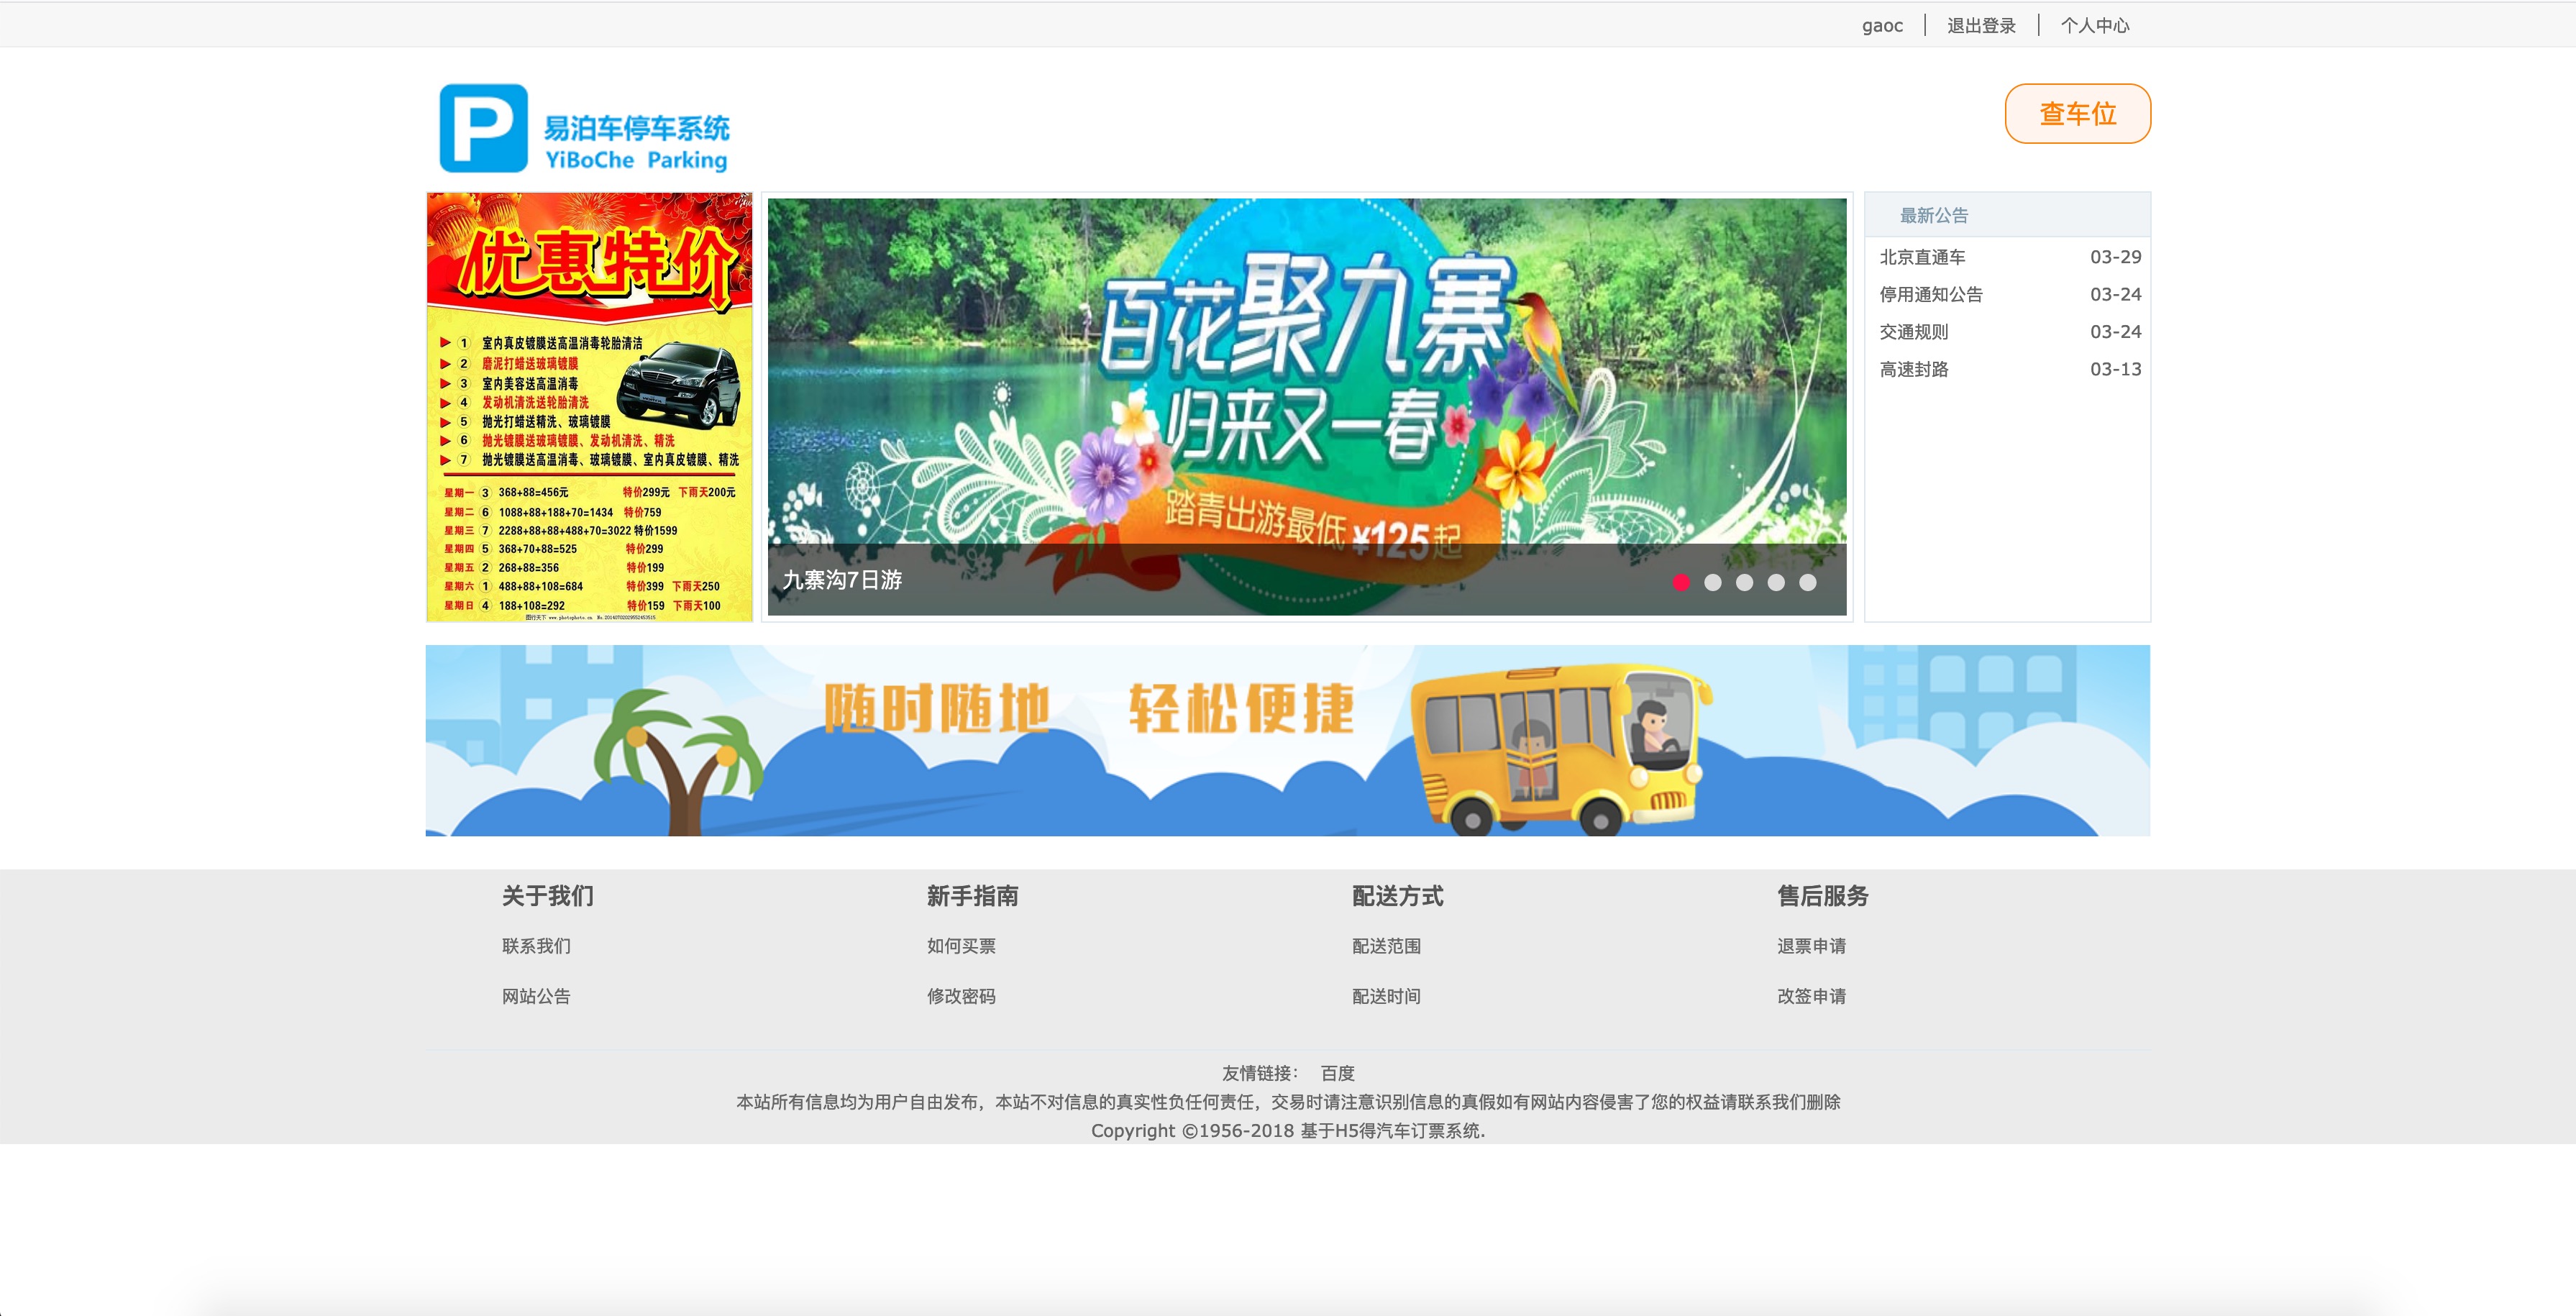Screen dimensions: 2576x1316
Task: Select the third carousel dot
Action: click(1744, 582)
